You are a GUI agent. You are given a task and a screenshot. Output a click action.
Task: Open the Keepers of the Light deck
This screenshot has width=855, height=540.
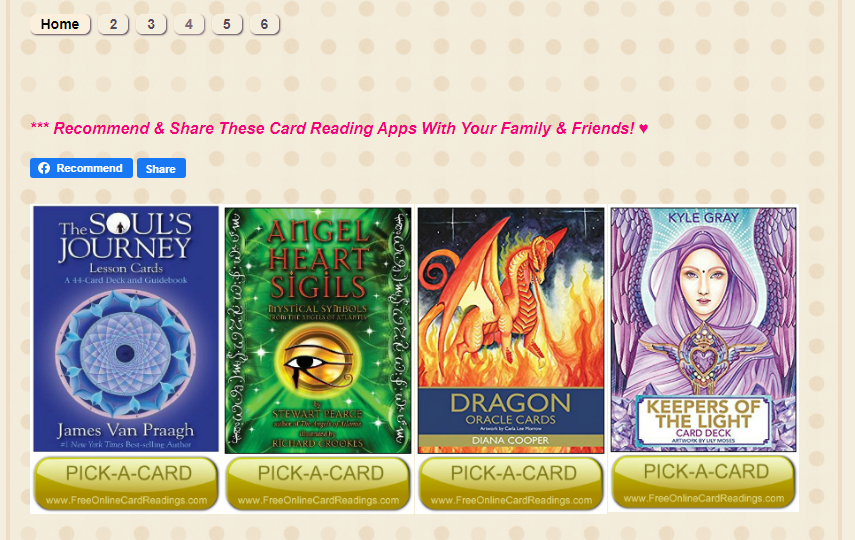(x=703, y=329)
